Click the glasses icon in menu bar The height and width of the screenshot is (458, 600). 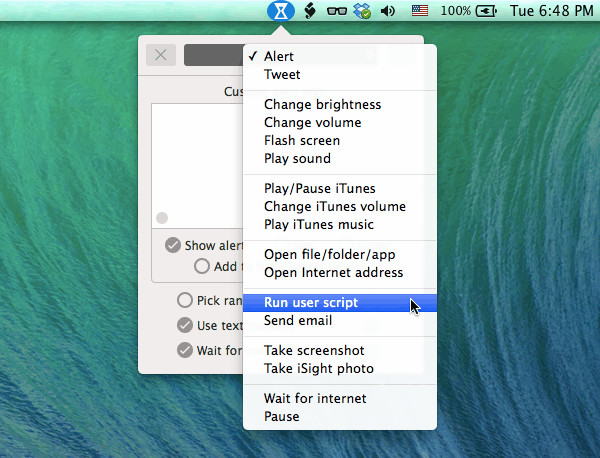pos(337,11)
